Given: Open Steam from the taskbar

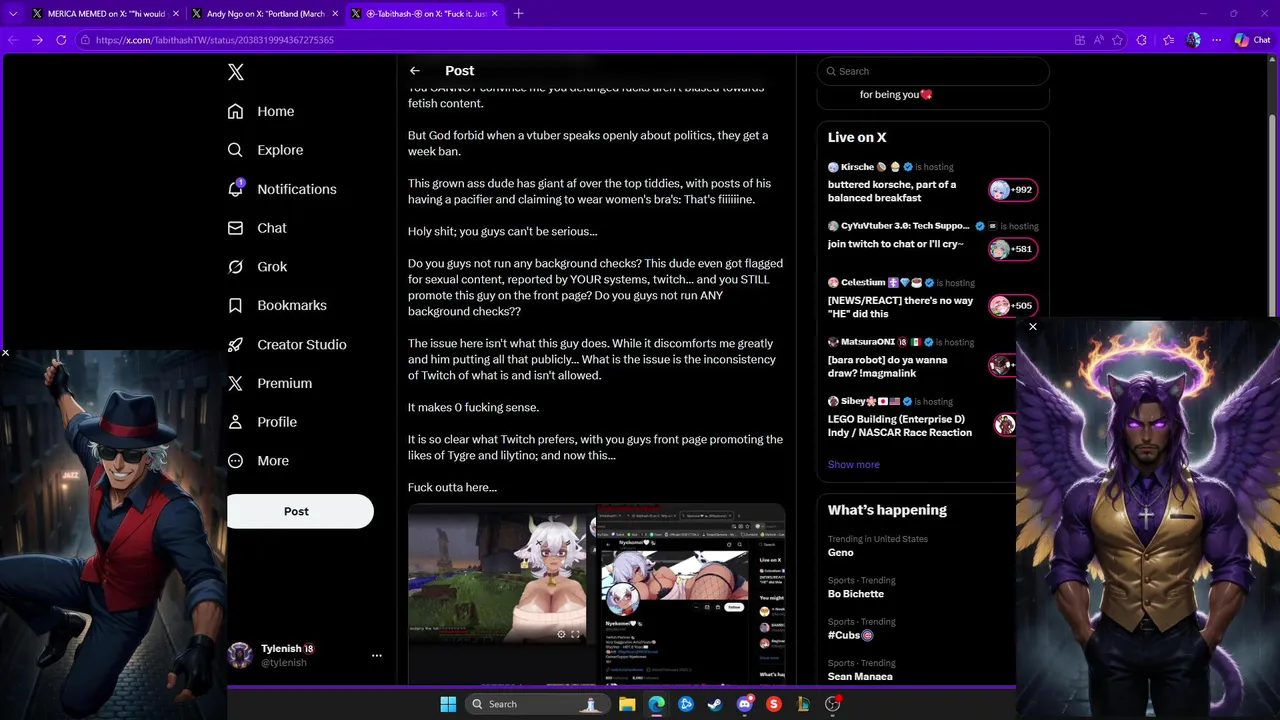Looking at the screenshot, I should tap(715, 704).
